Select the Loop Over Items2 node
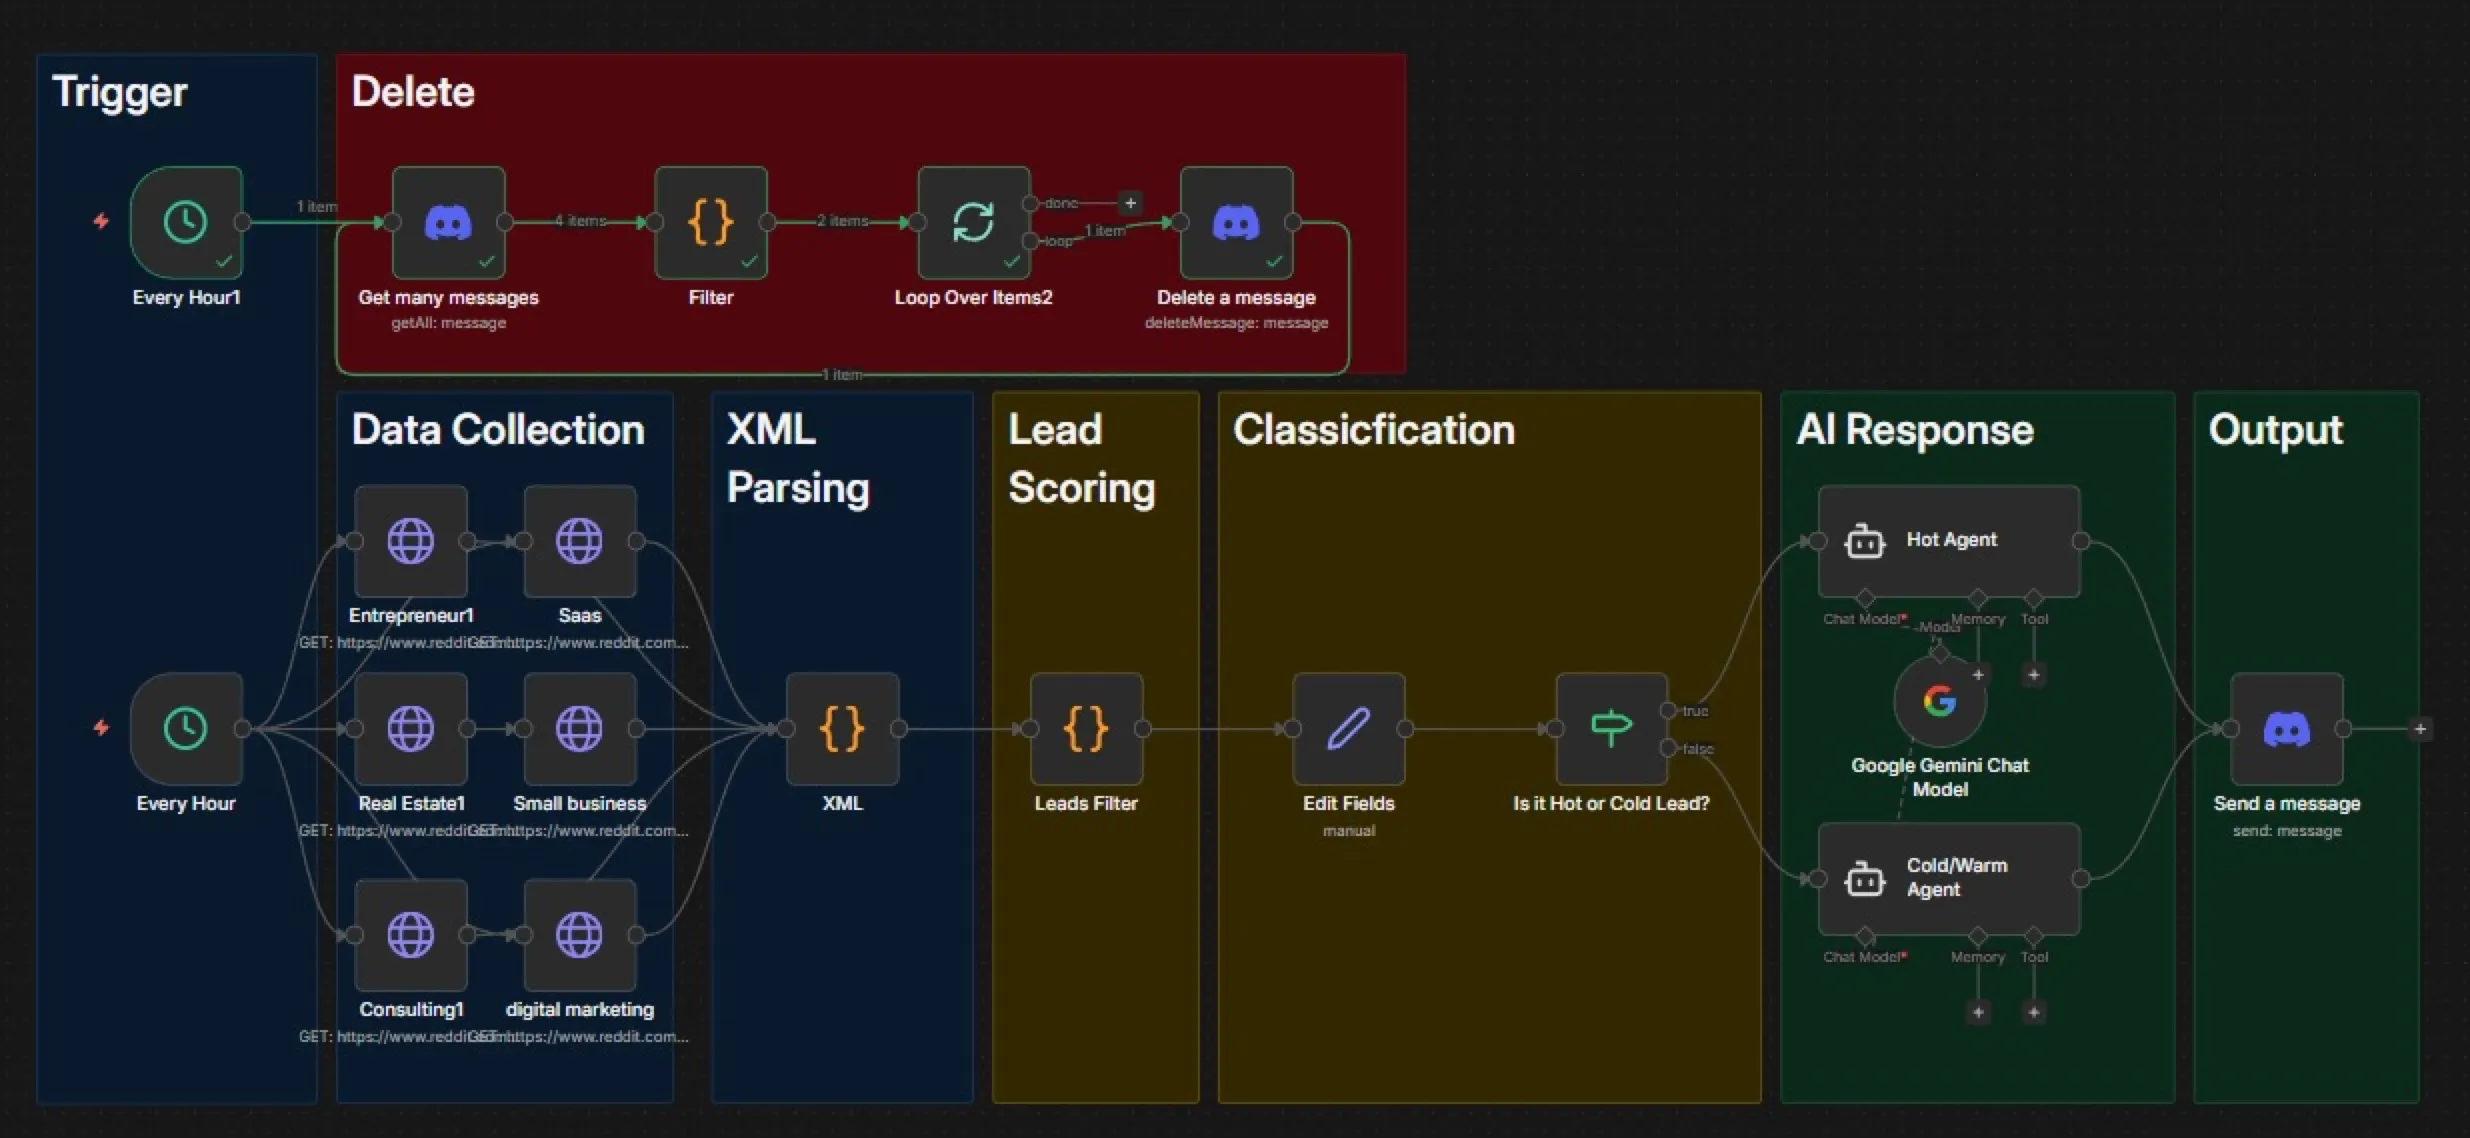Image resolution: width=2470 pixels, height=1138 pixels. (974, 222)
